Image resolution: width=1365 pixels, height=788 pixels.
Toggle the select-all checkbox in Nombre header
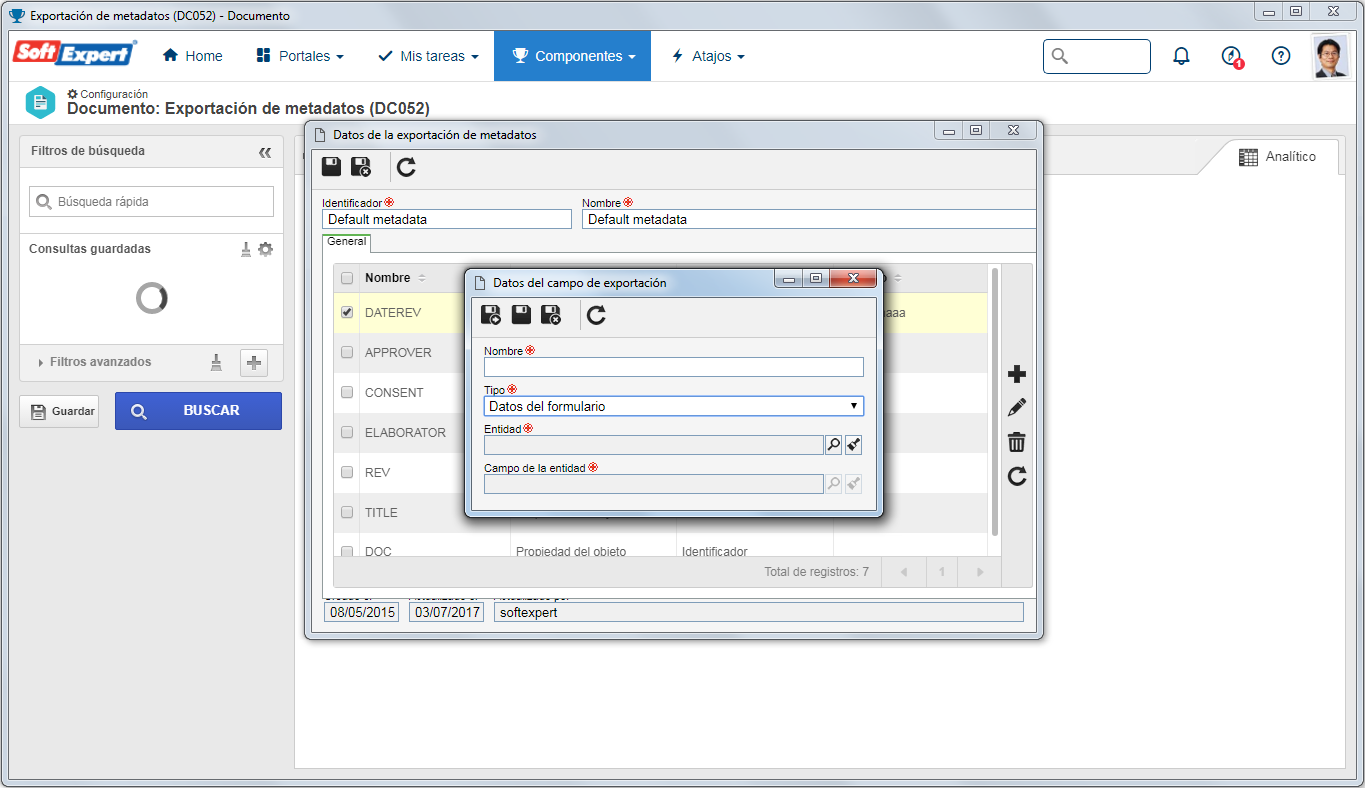(x=347, y=278)
